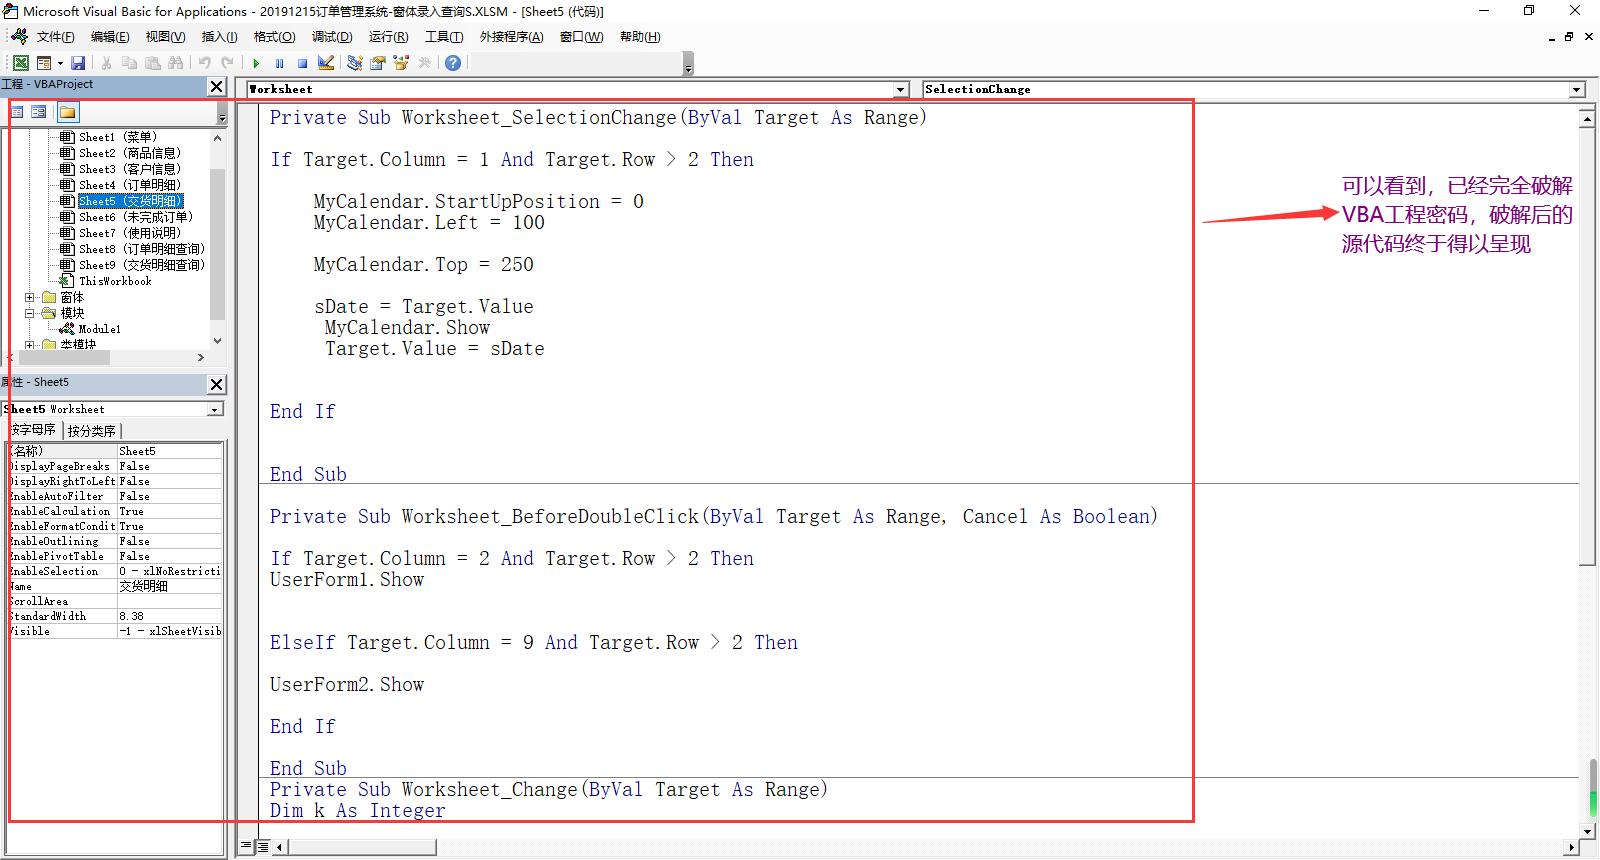
Task: Click the Toggle Folders icon in project pane
Action: tap(67, 112)
